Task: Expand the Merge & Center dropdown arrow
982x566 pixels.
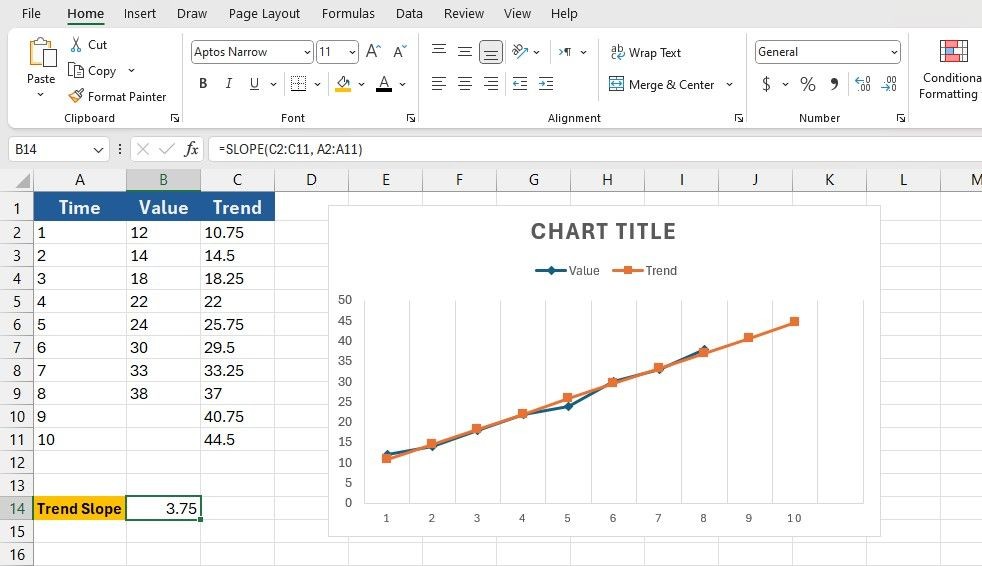Action: click(x=730, y=85)
